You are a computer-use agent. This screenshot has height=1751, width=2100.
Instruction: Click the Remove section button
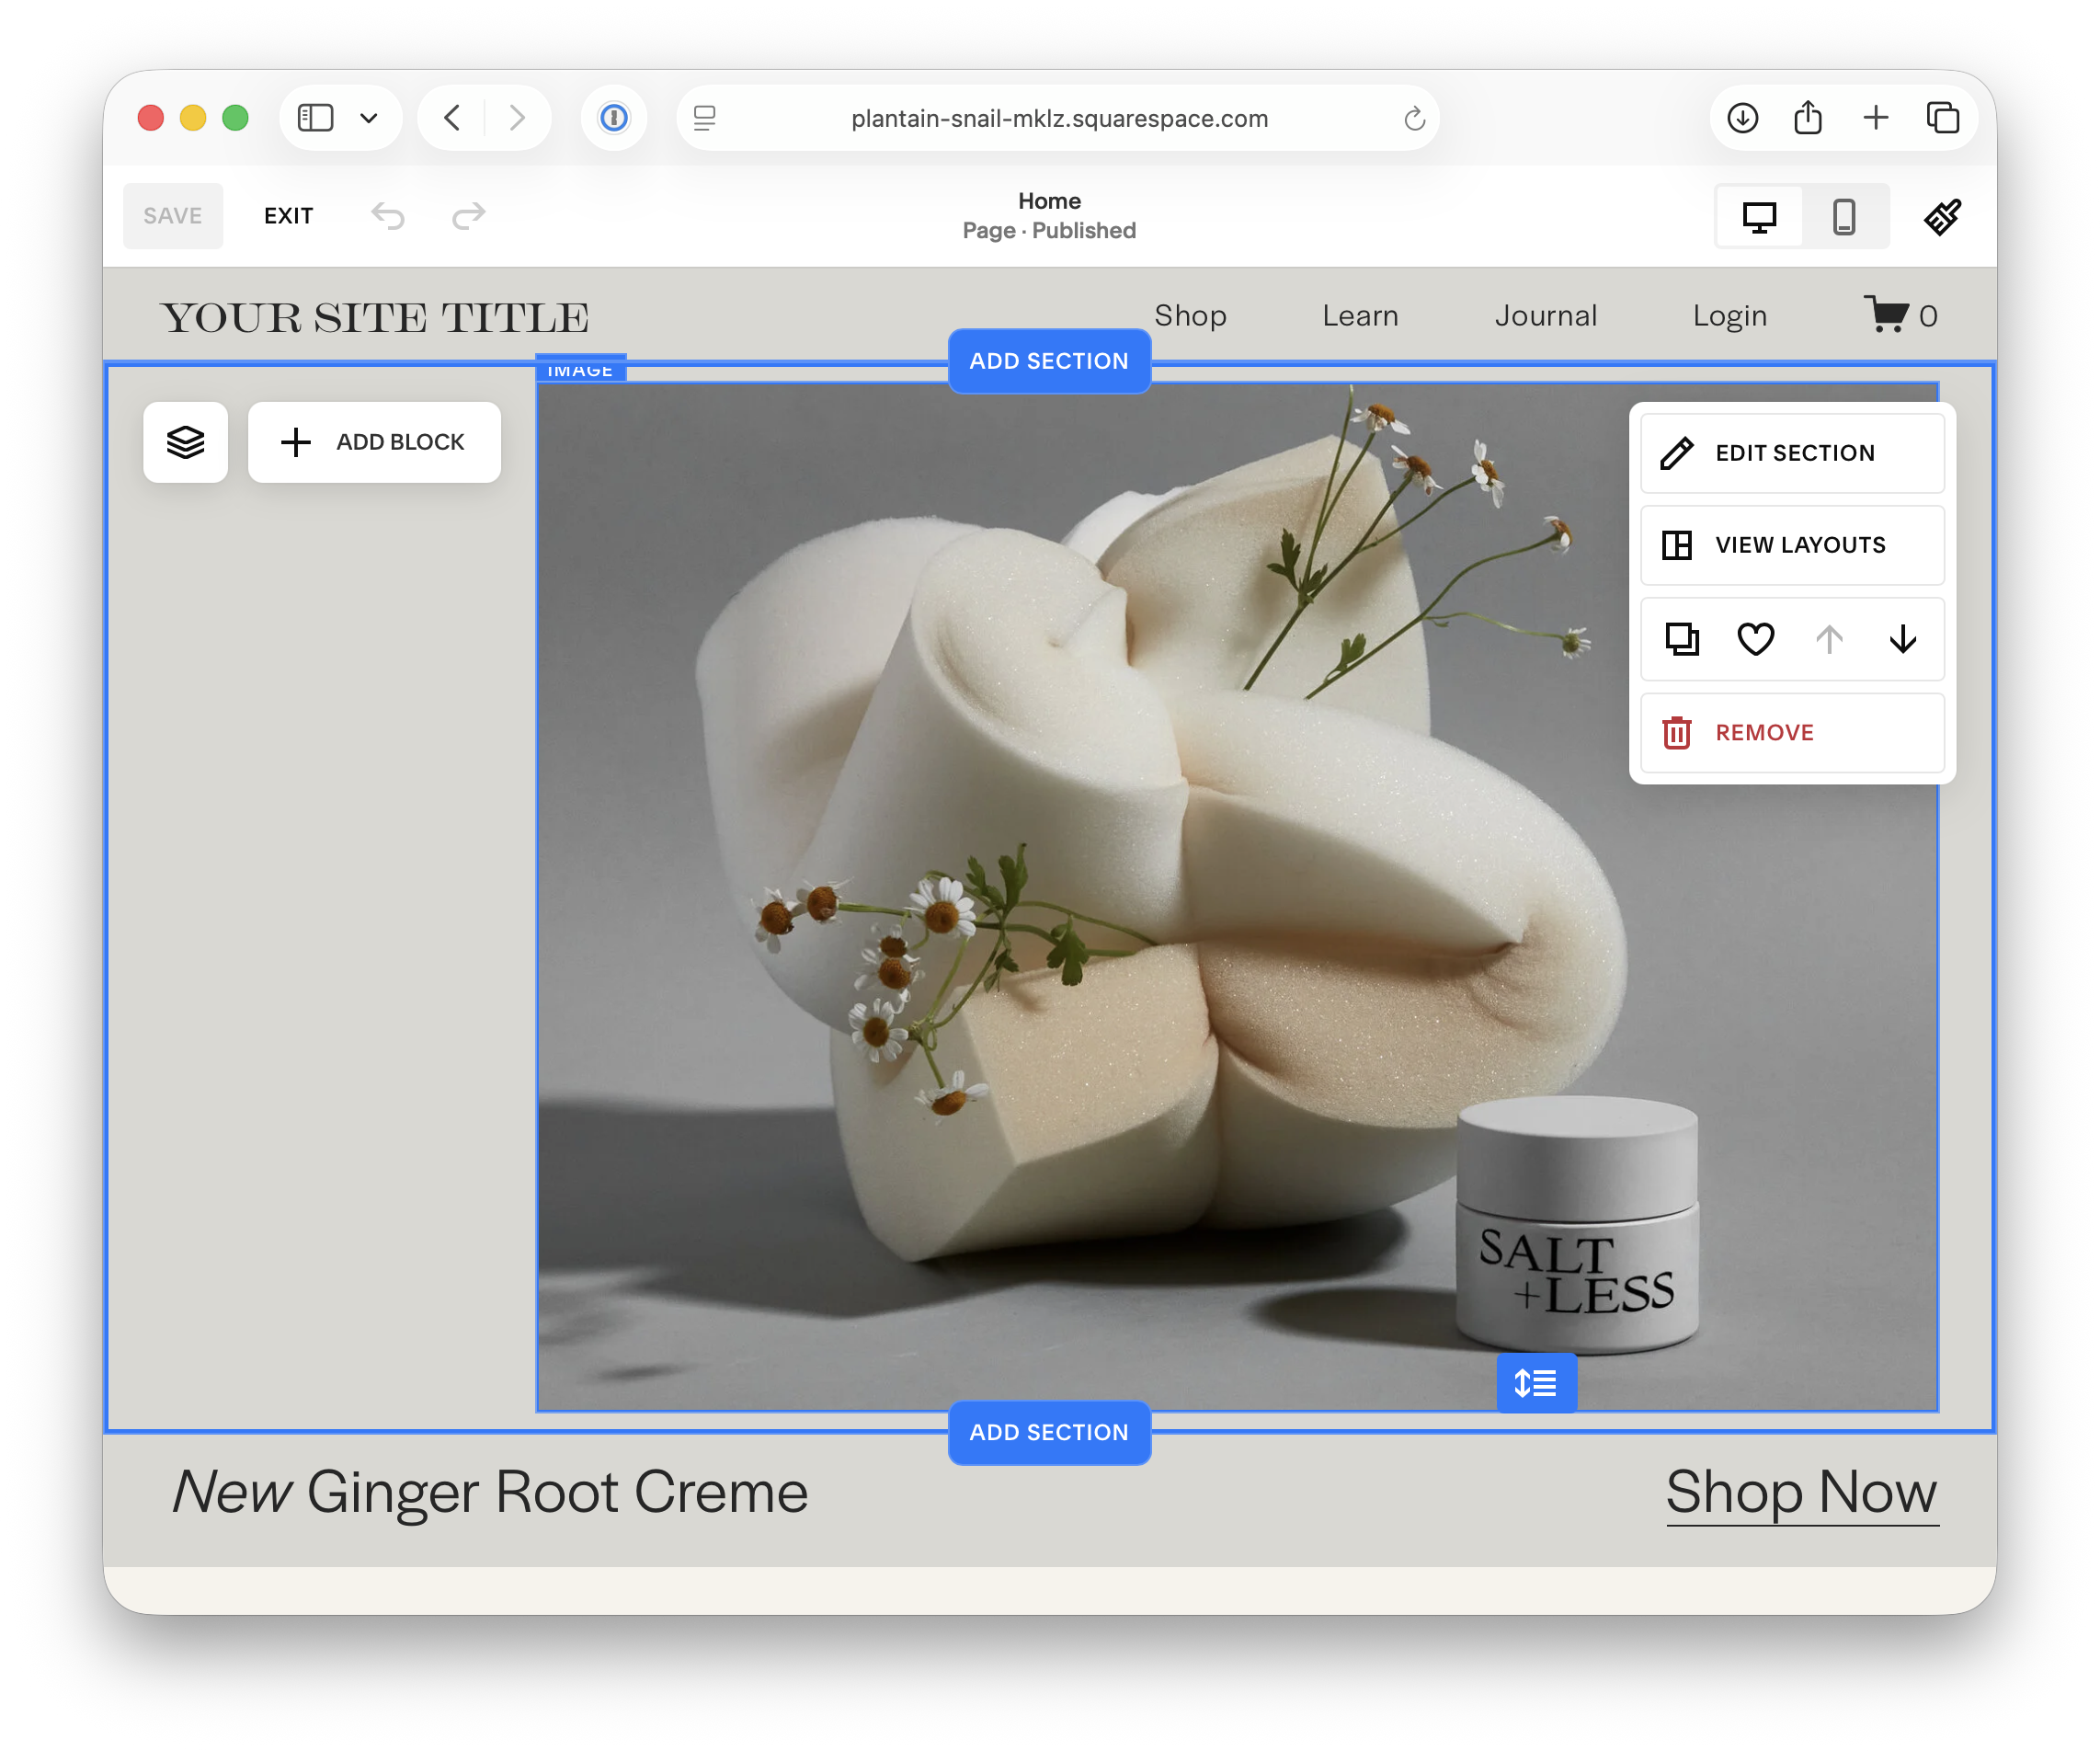point(1792,732)
